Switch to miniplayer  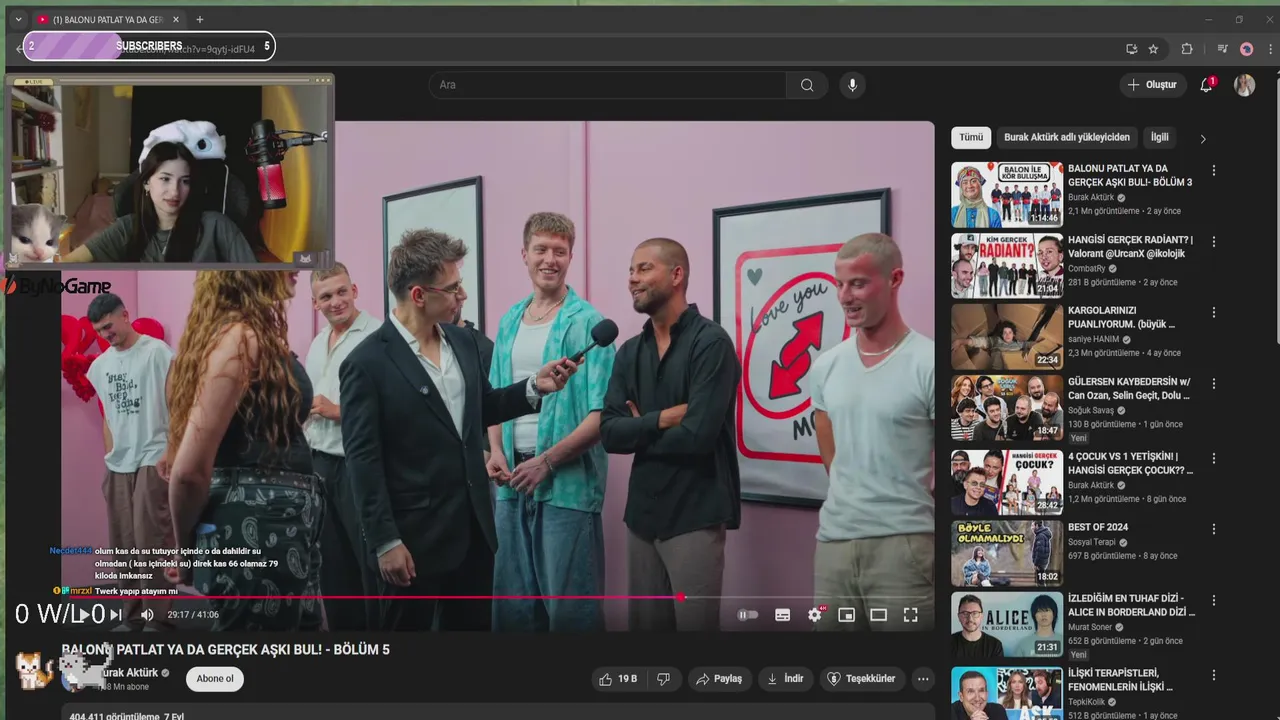(846, 615)
